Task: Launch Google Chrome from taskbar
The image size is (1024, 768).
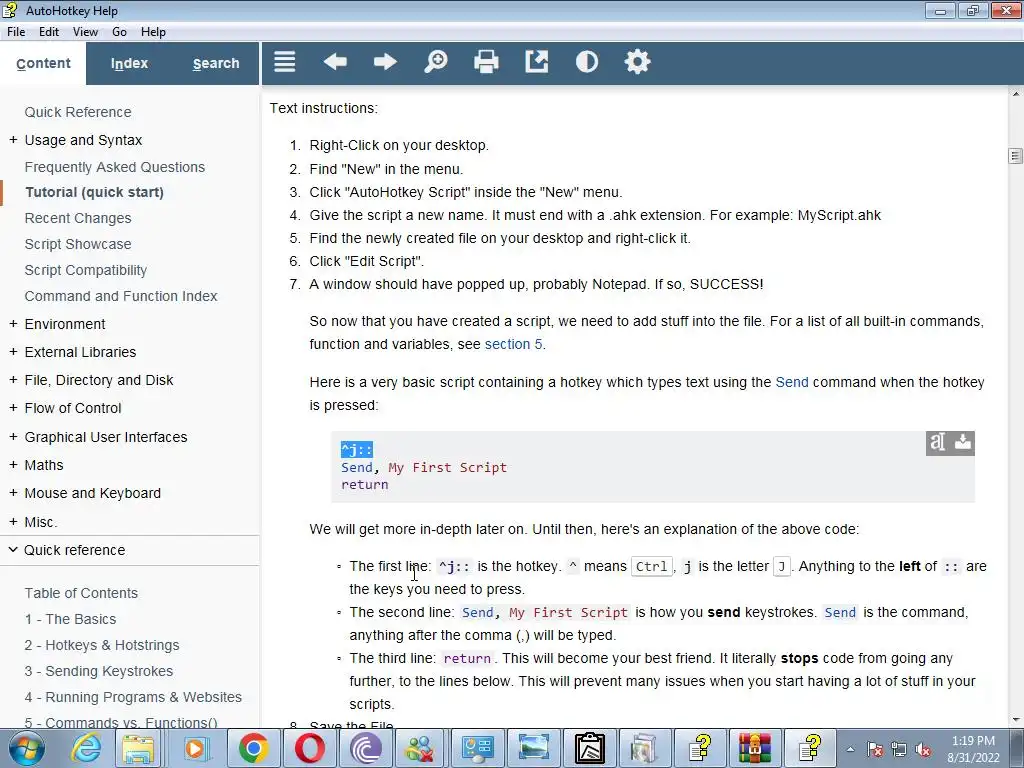Action: (x=254, y=748)
